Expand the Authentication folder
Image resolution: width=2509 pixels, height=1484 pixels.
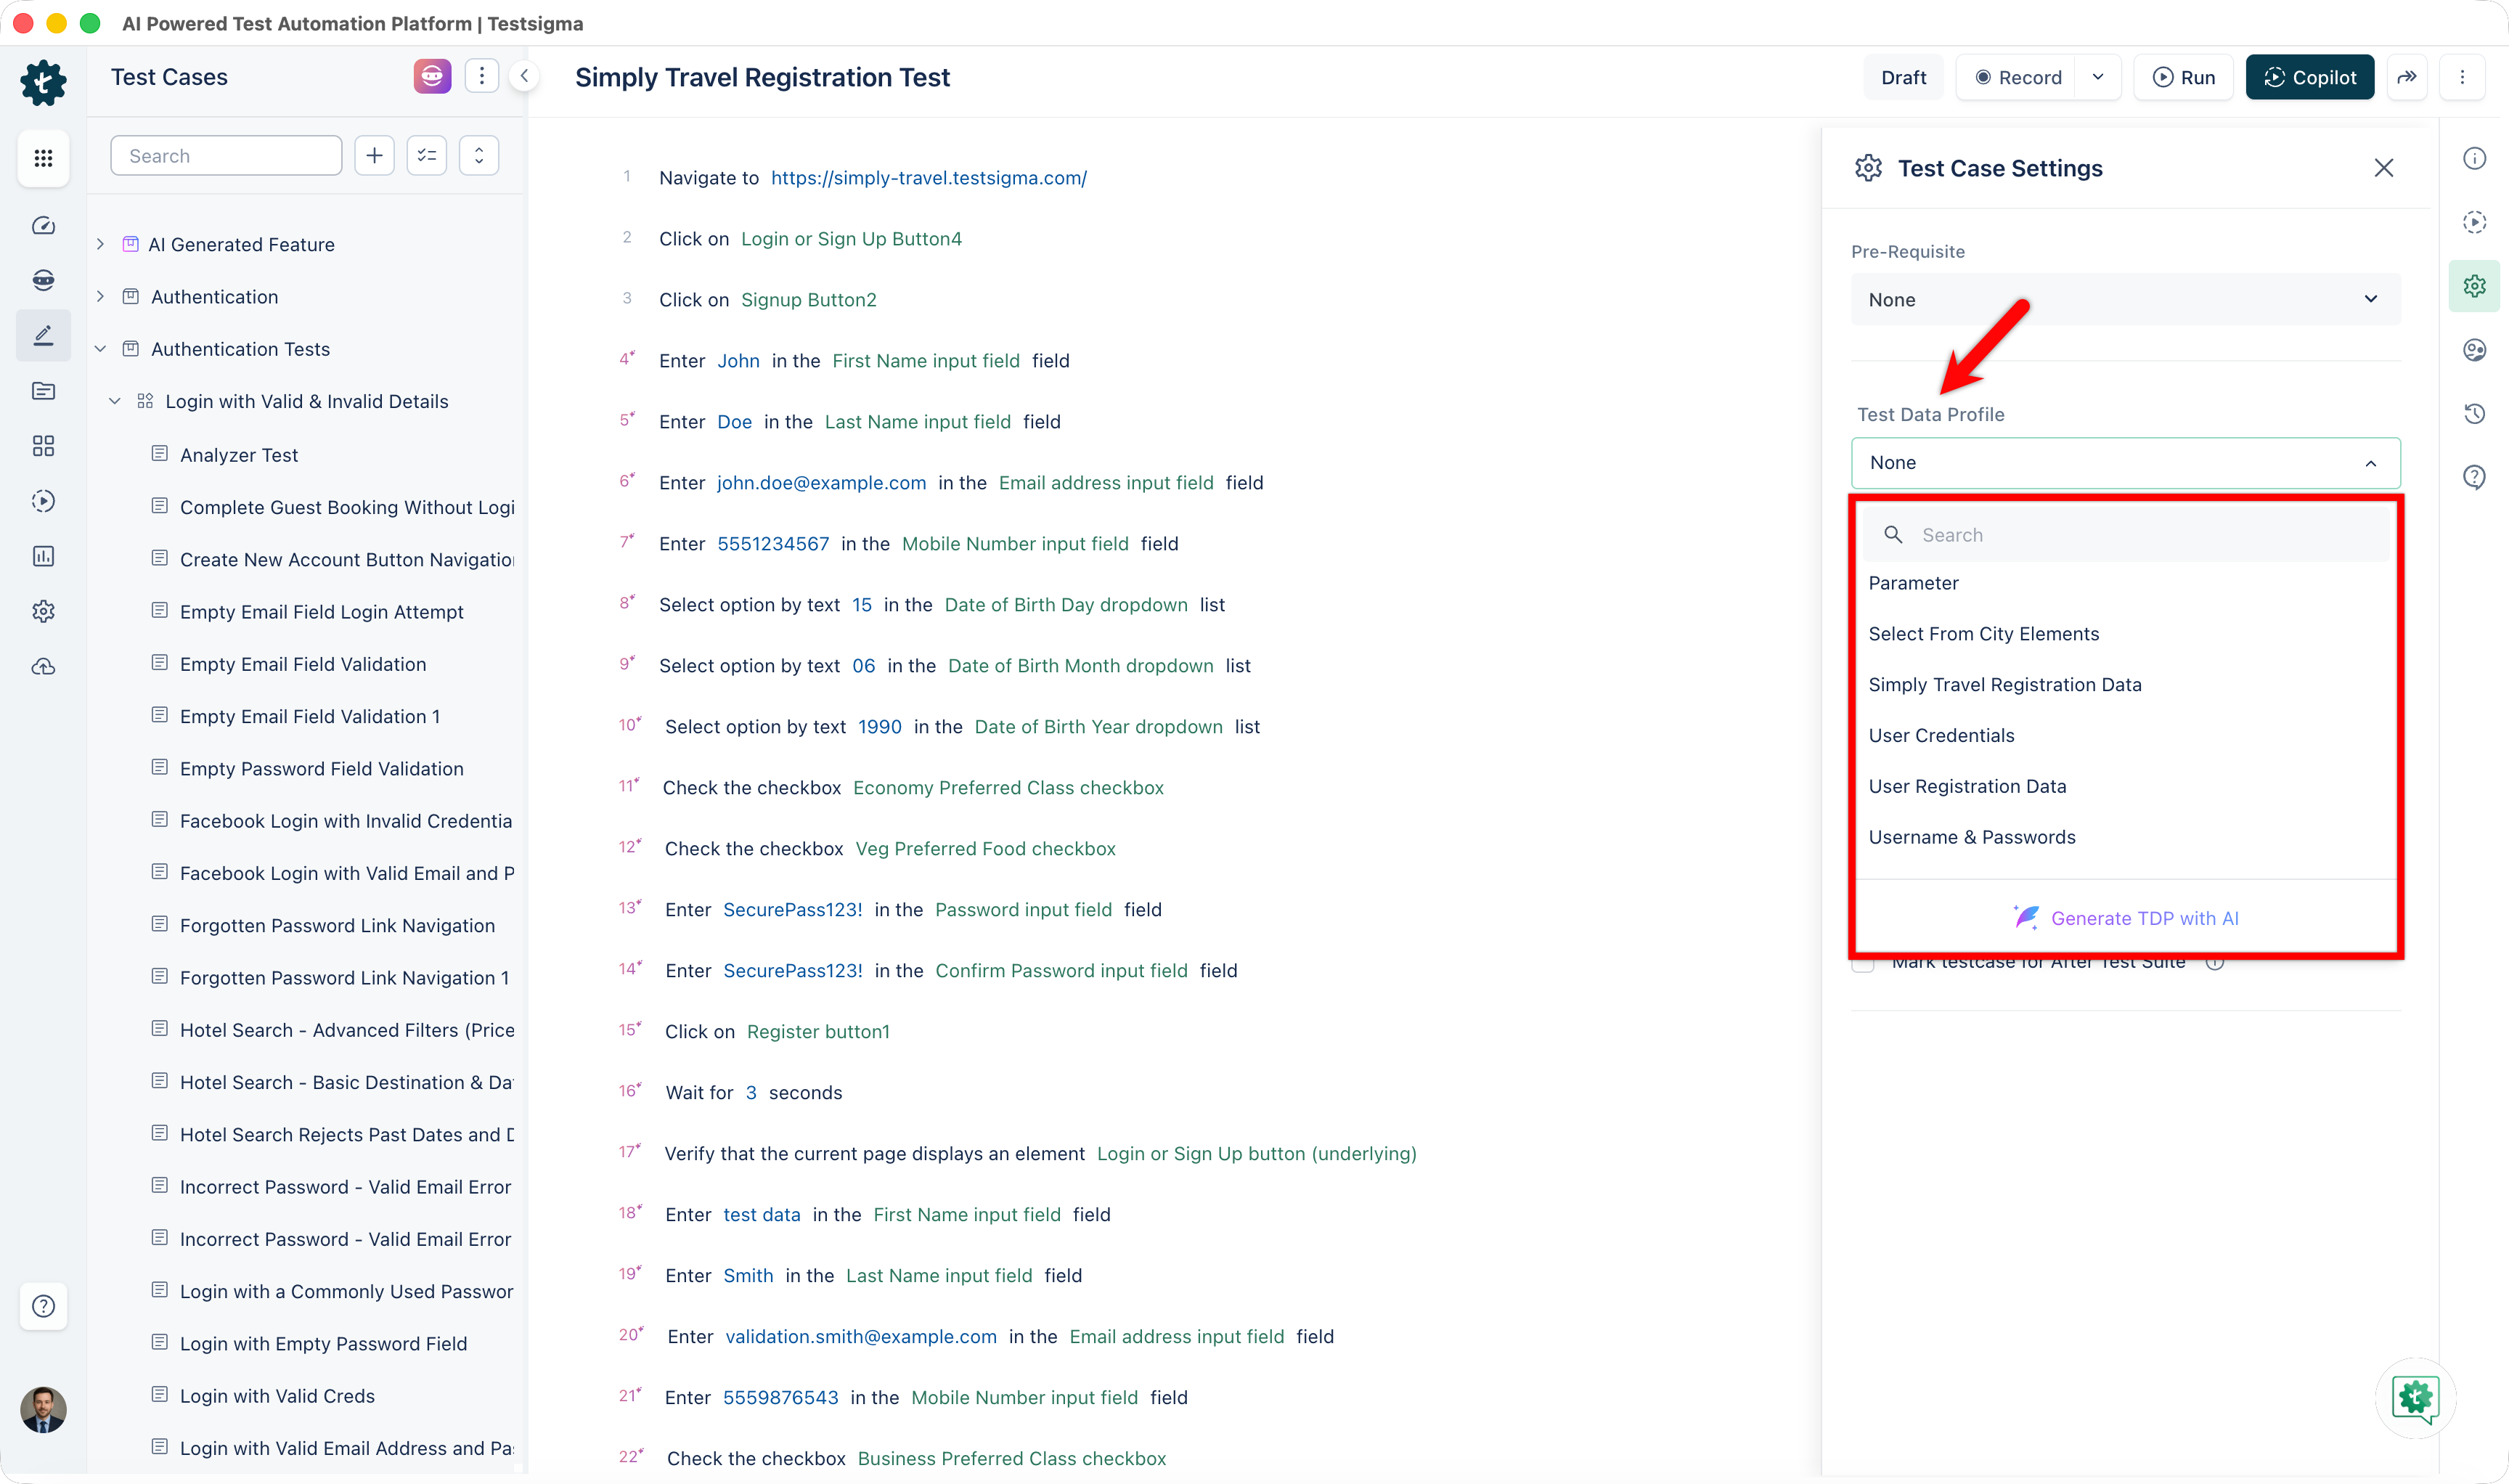[100, 296]
